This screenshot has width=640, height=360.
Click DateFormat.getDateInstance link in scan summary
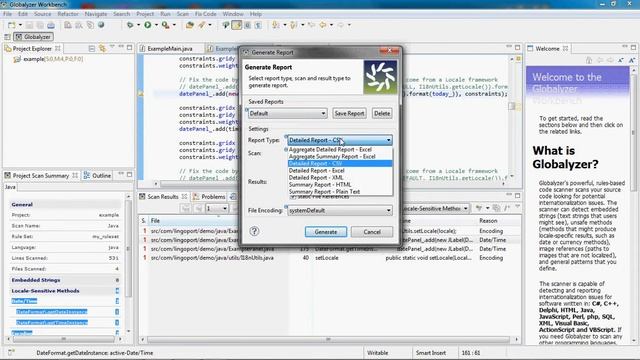pos(52,311)
